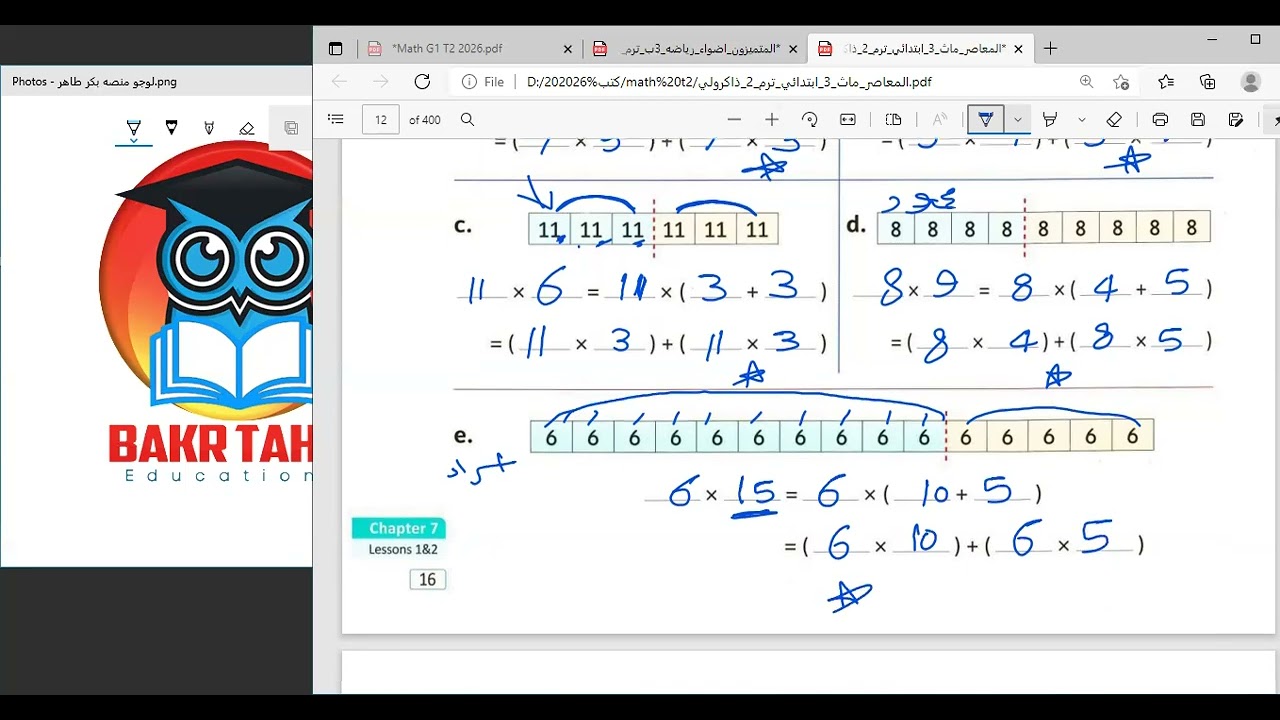Click the Photos window title bar

pos(157,82)
